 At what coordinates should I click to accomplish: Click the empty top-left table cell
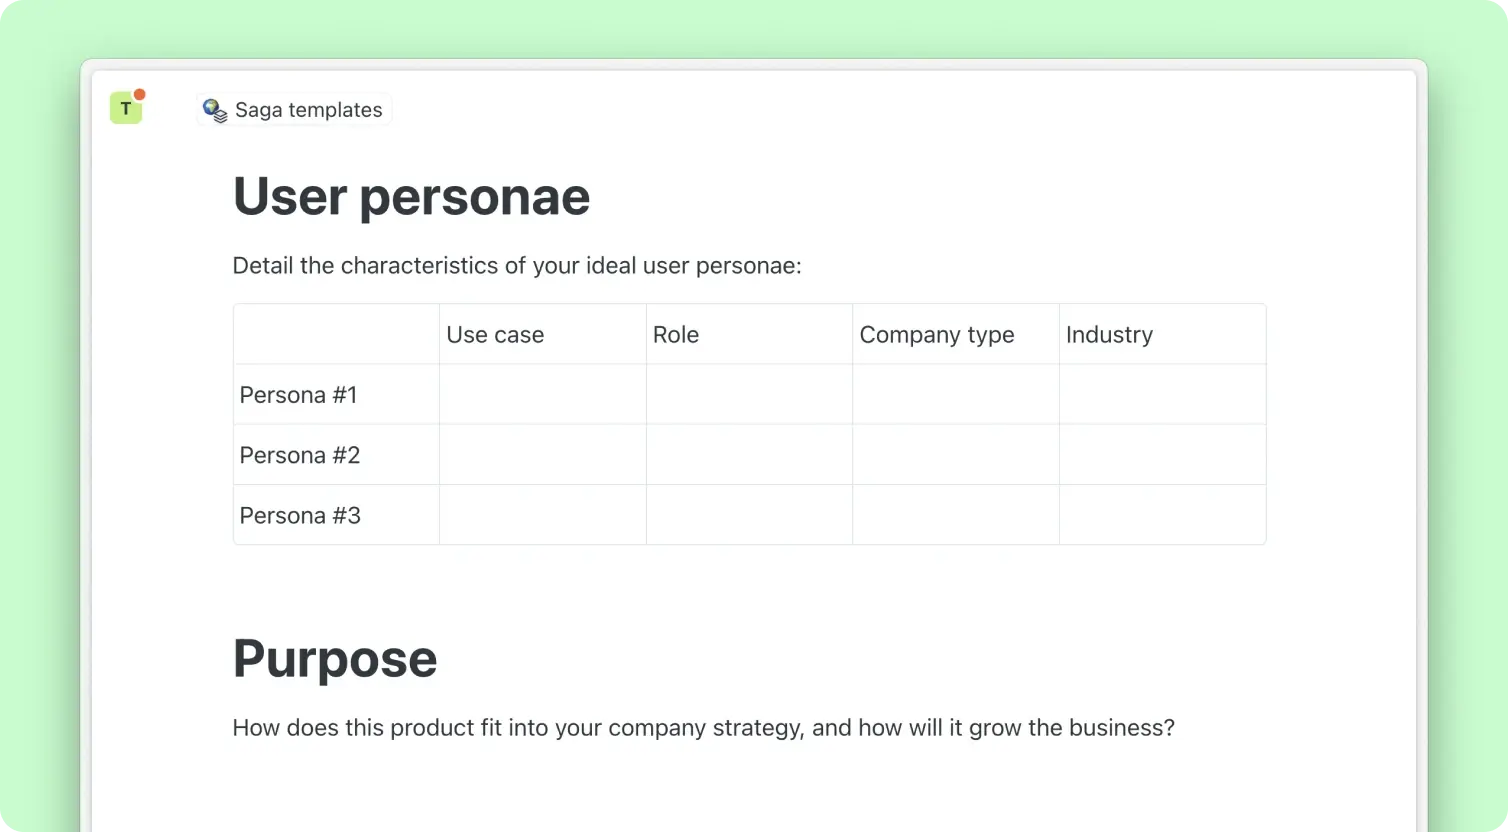point(336,335)
